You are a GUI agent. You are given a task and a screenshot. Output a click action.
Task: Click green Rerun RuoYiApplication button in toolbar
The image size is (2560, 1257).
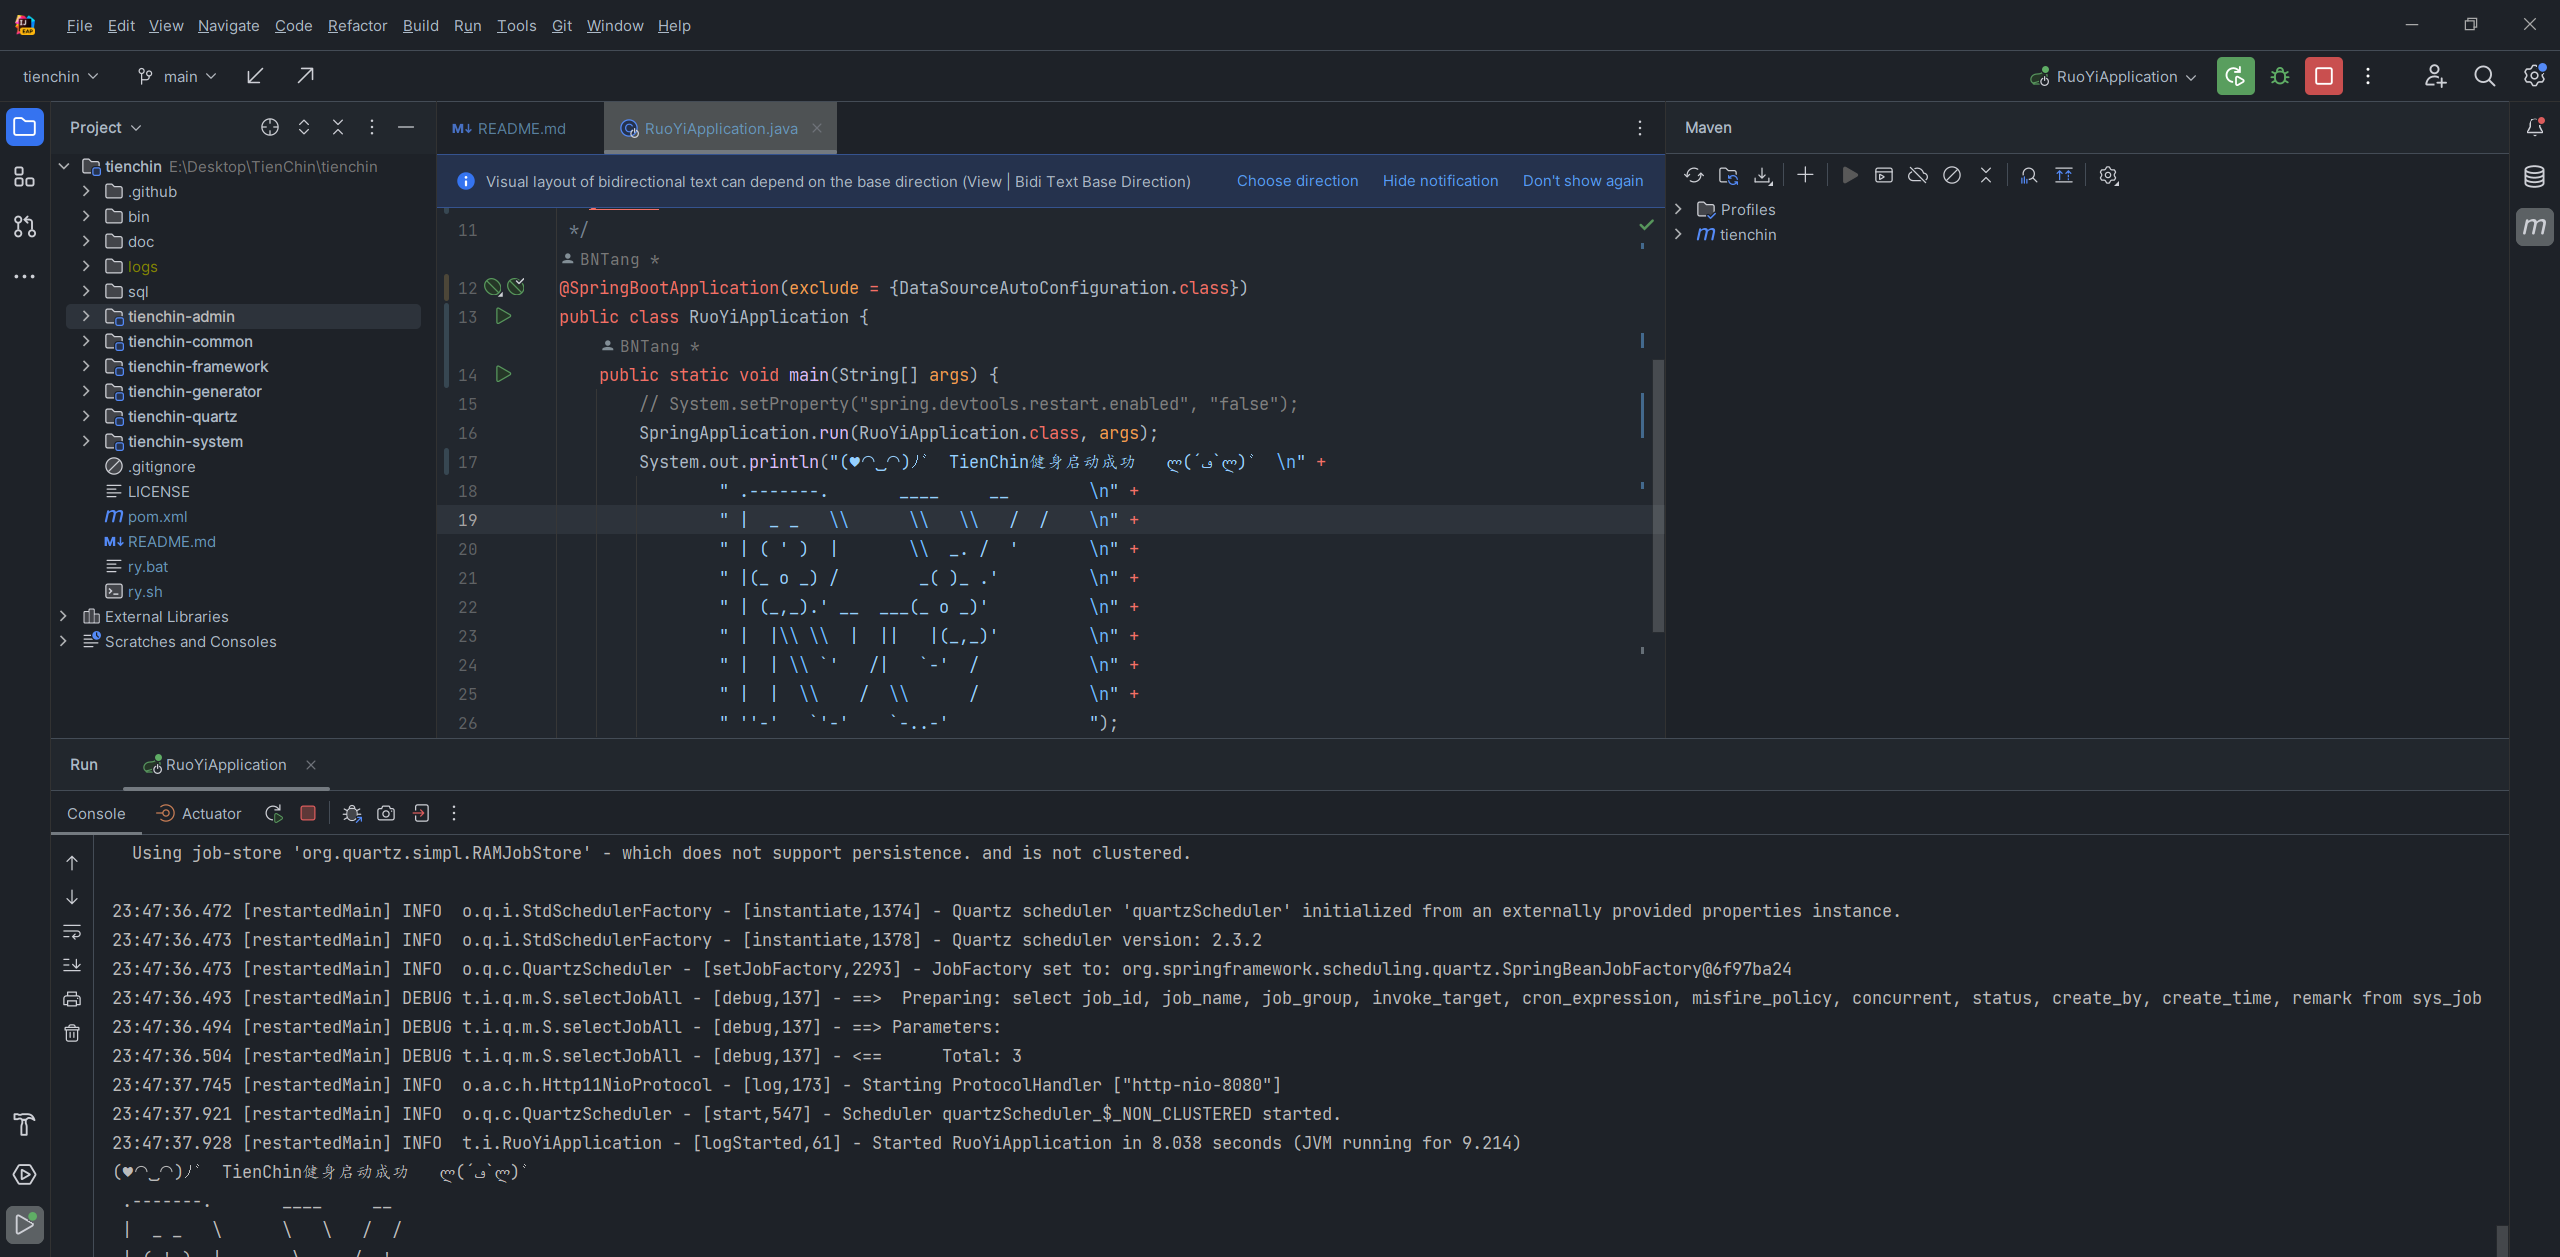2235,76
